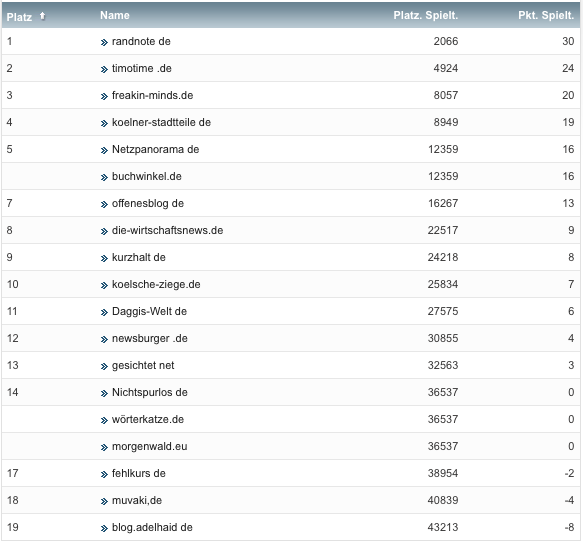This screenshot has height=543, width=583.
Task: Click the arrow icon before Daggis-Welt de
Action: pyautogui.click(x=104, y=312)
